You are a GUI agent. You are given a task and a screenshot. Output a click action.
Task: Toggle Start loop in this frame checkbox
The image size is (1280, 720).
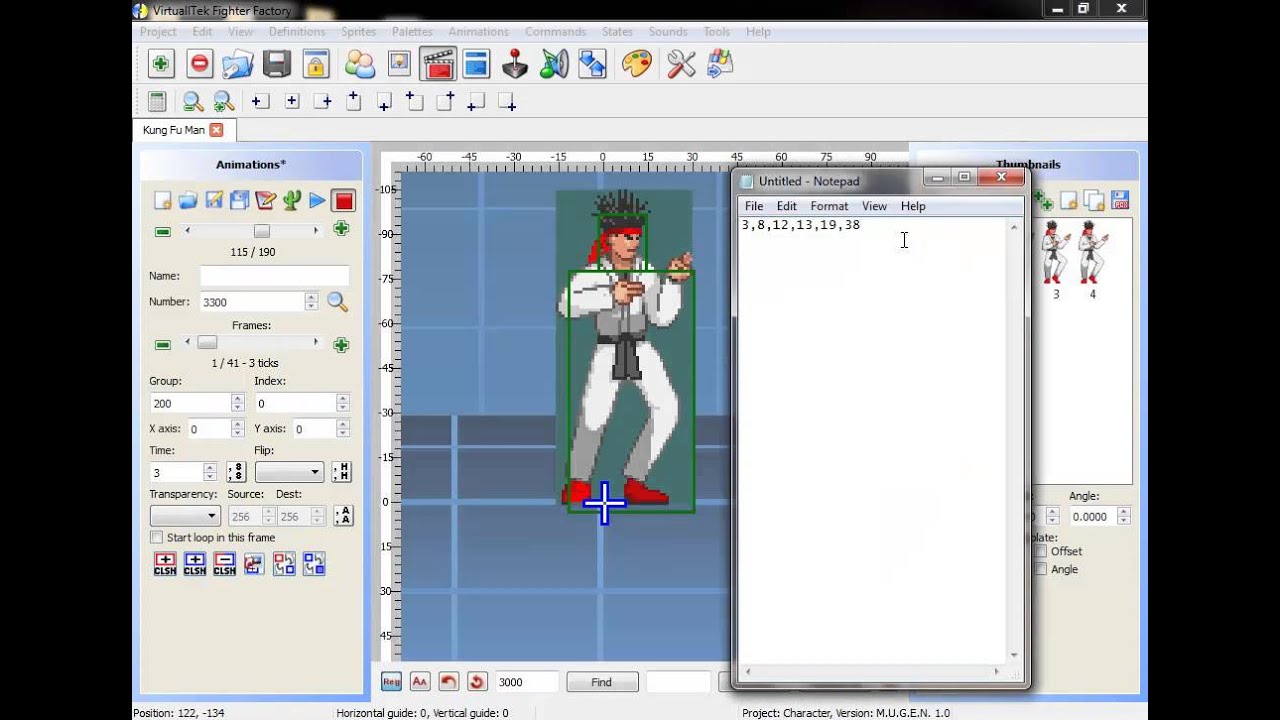pyautogui.click(x=156, y=538)
